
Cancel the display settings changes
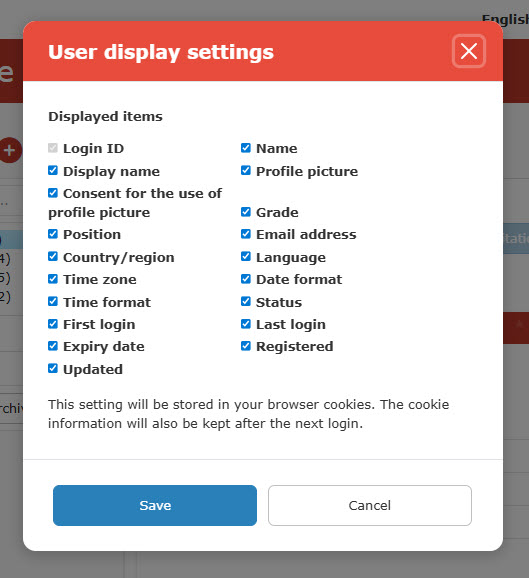coord(370,505)
